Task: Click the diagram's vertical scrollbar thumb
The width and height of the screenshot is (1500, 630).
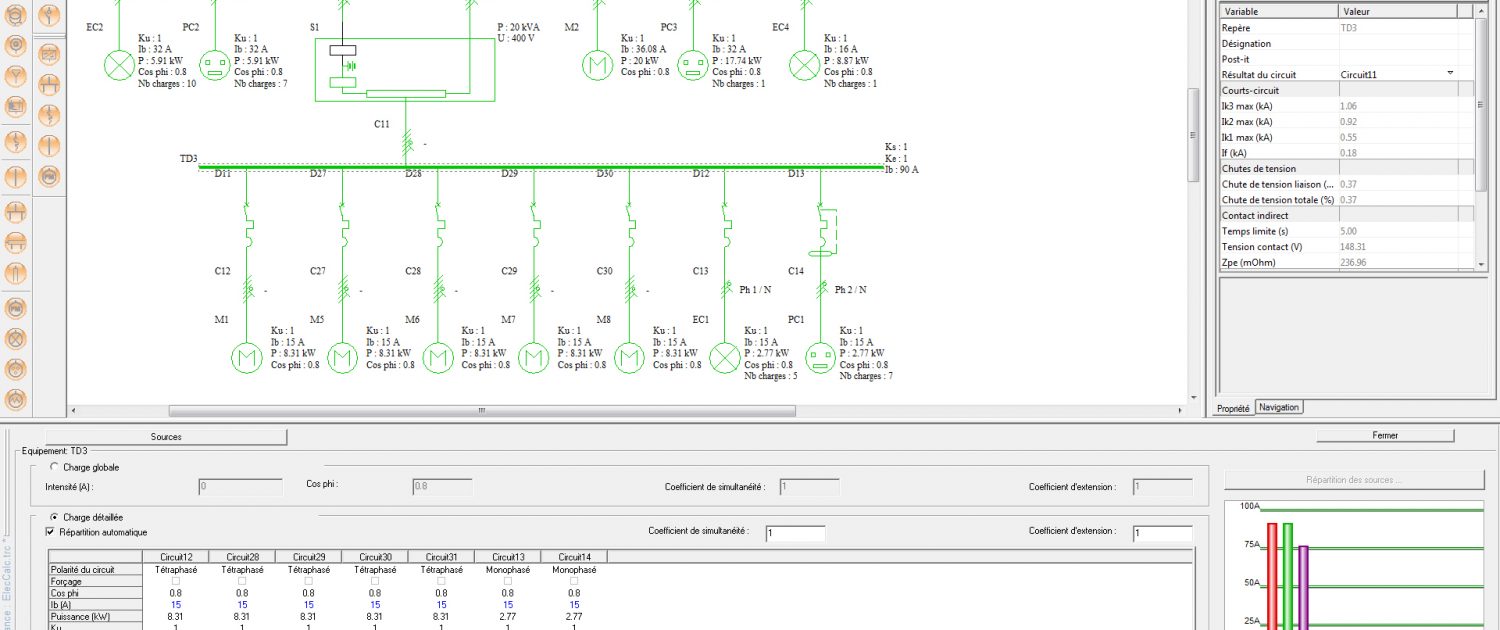Action: 1193,134
